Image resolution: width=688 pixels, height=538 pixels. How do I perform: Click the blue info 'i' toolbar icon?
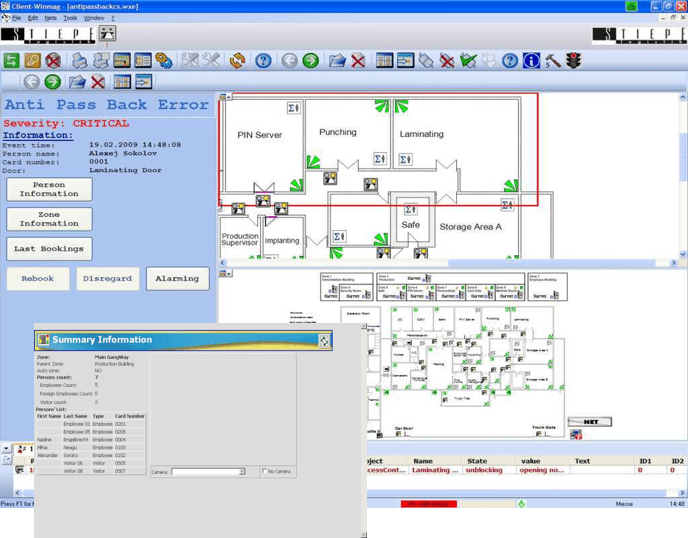[531, 61]
